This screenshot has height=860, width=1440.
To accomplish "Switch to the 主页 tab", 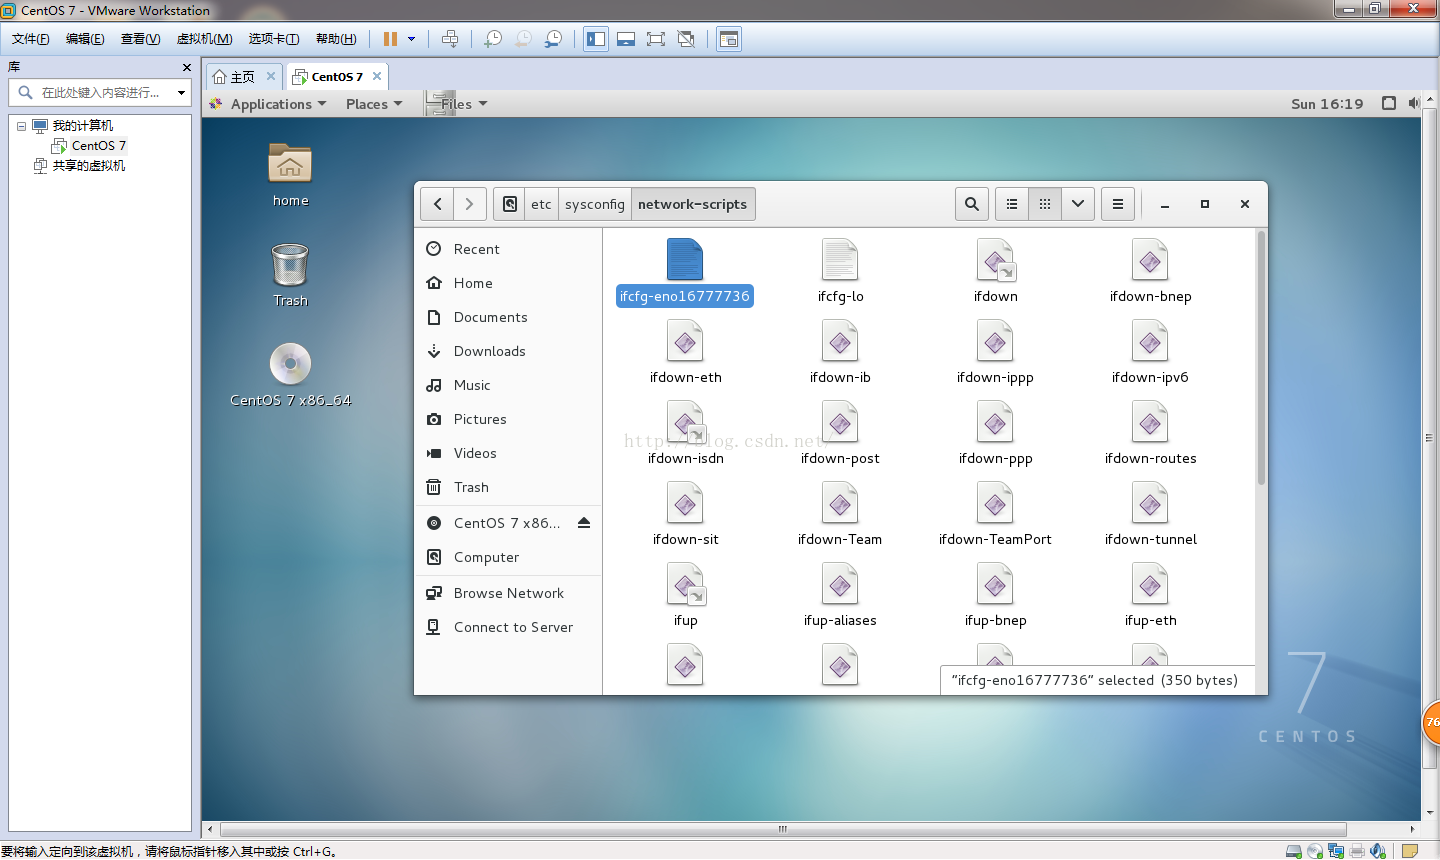I will click(x=242, y=77).
